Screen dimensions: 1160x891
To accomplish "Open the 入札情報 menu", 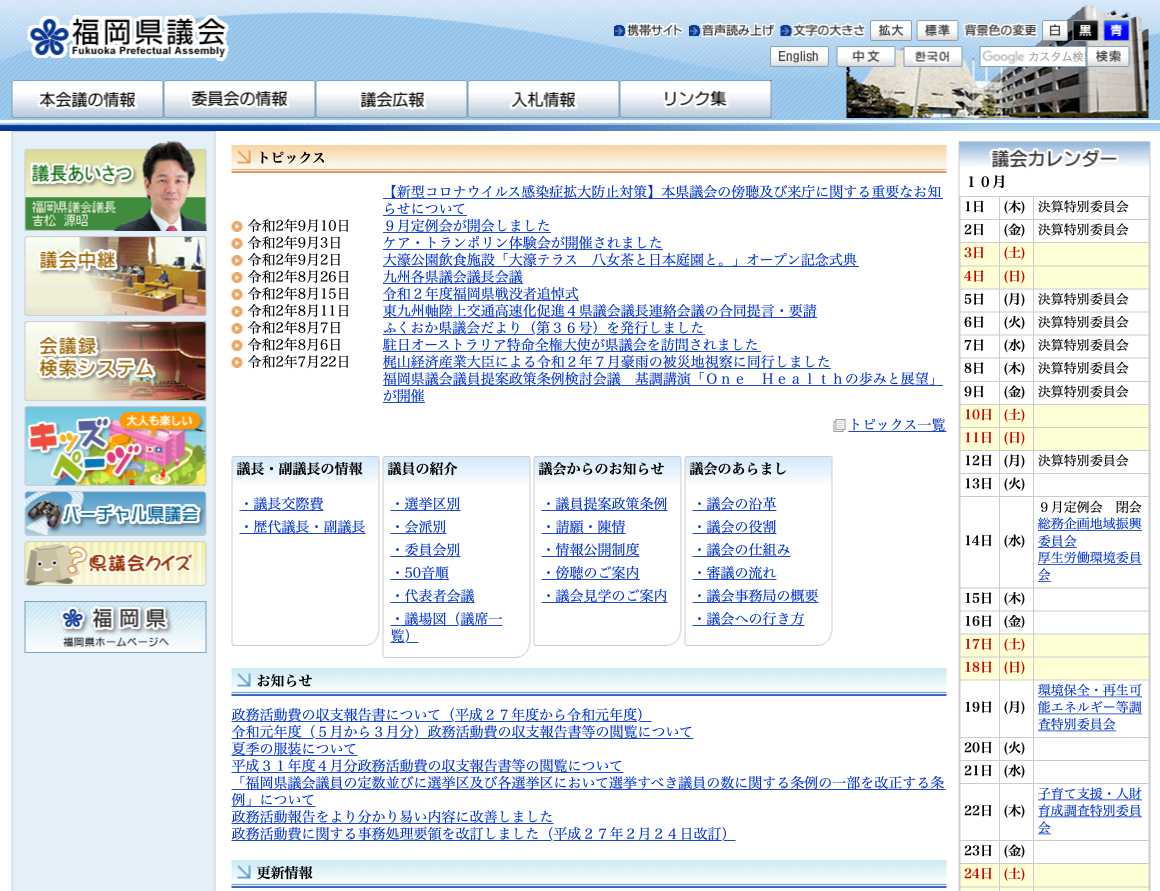I will point(543,99).
